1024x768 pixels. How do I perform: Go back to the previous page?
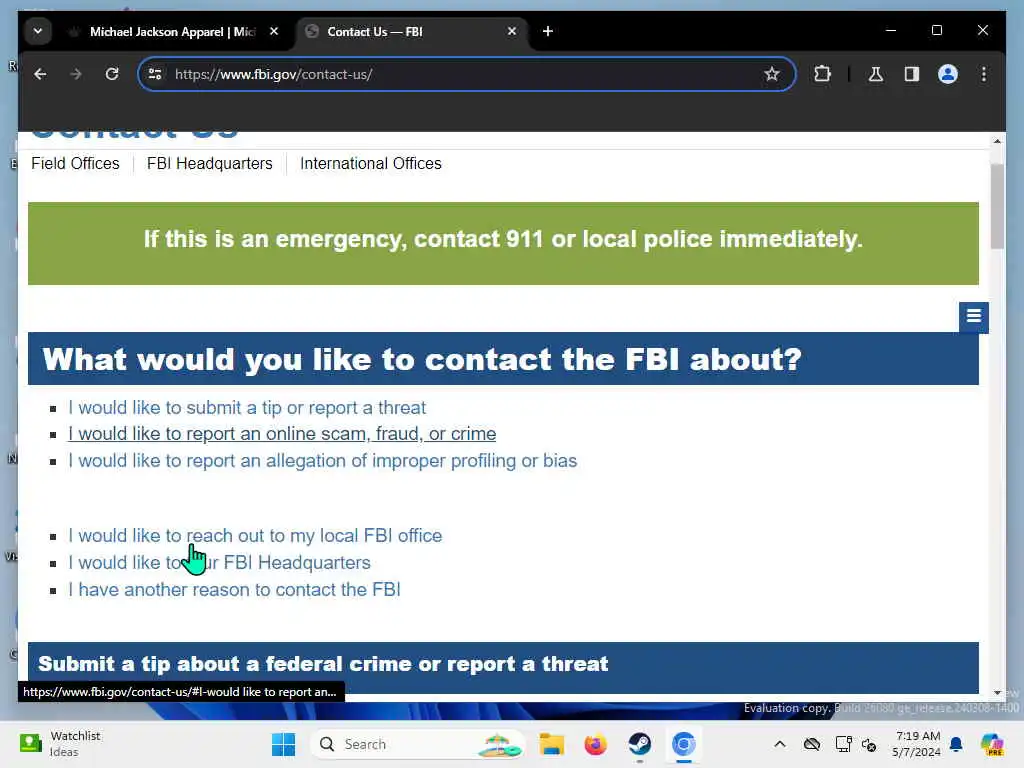40,74
